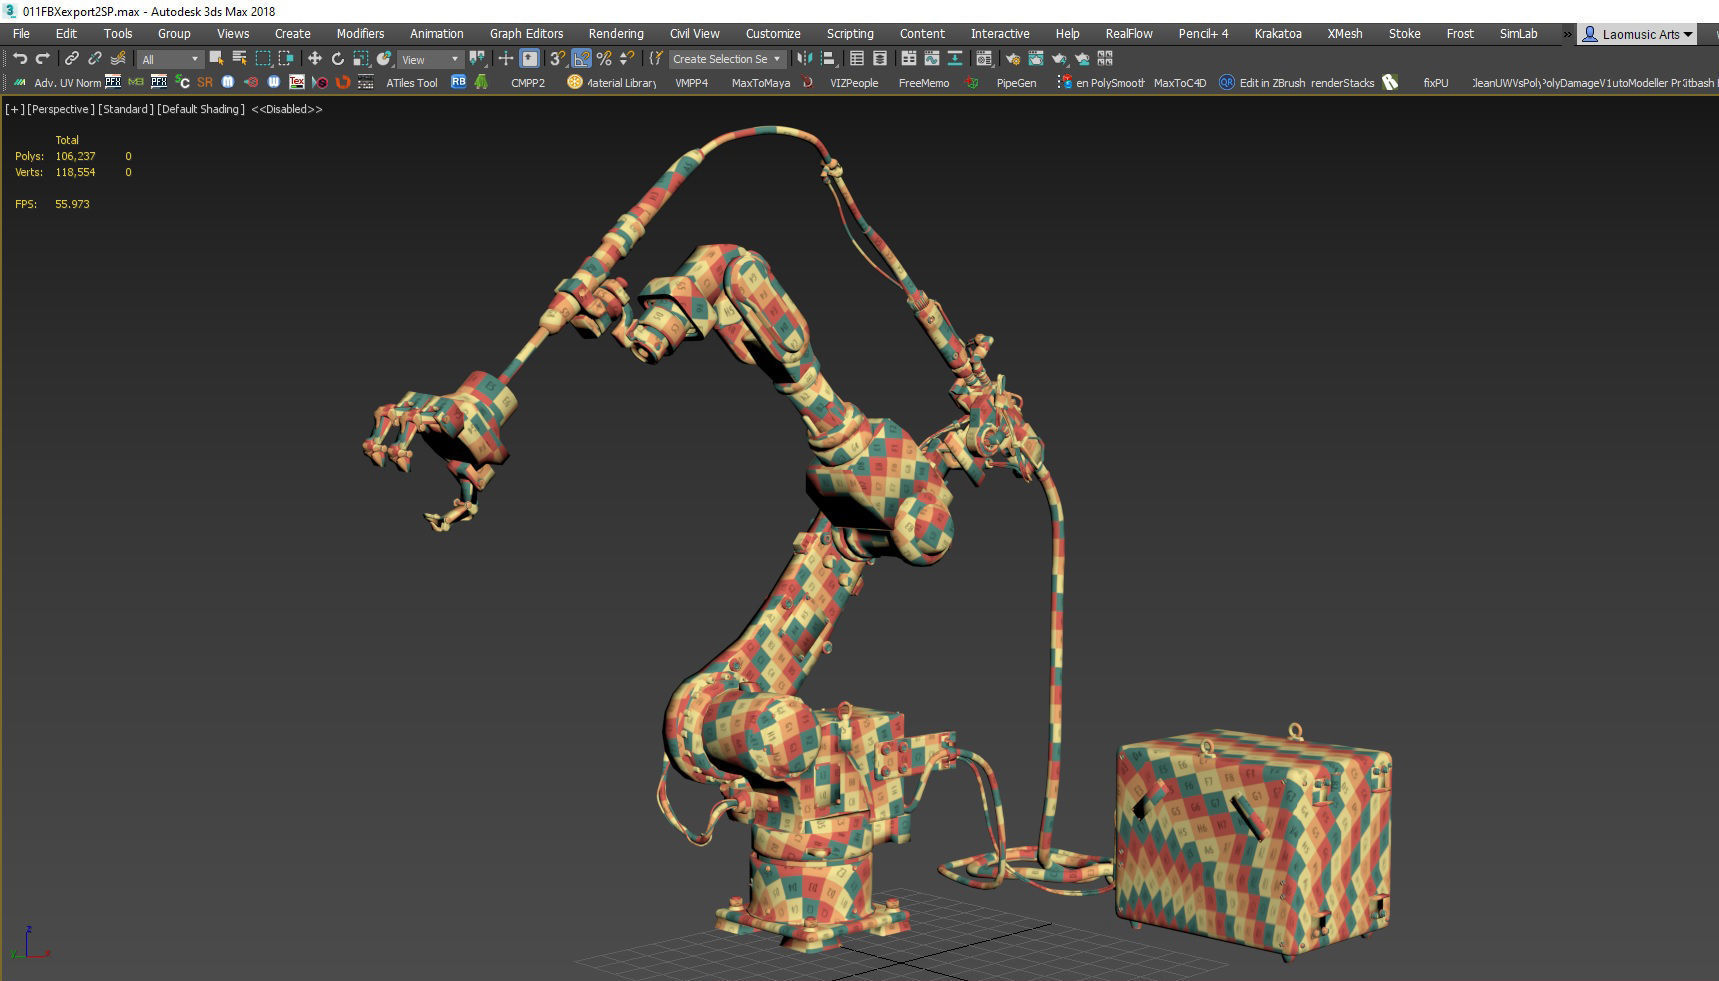The height and width of the screenshot is (981, 1719).
Task: Click the Use Pivot Point Center icon
Action: [x=477, y=59]
